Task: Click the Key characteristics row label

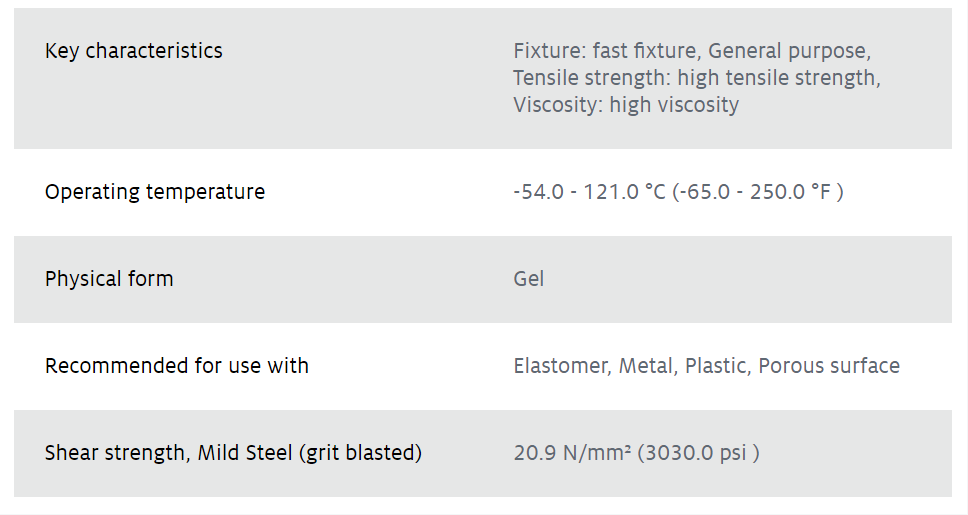Action: coord(134,51)
